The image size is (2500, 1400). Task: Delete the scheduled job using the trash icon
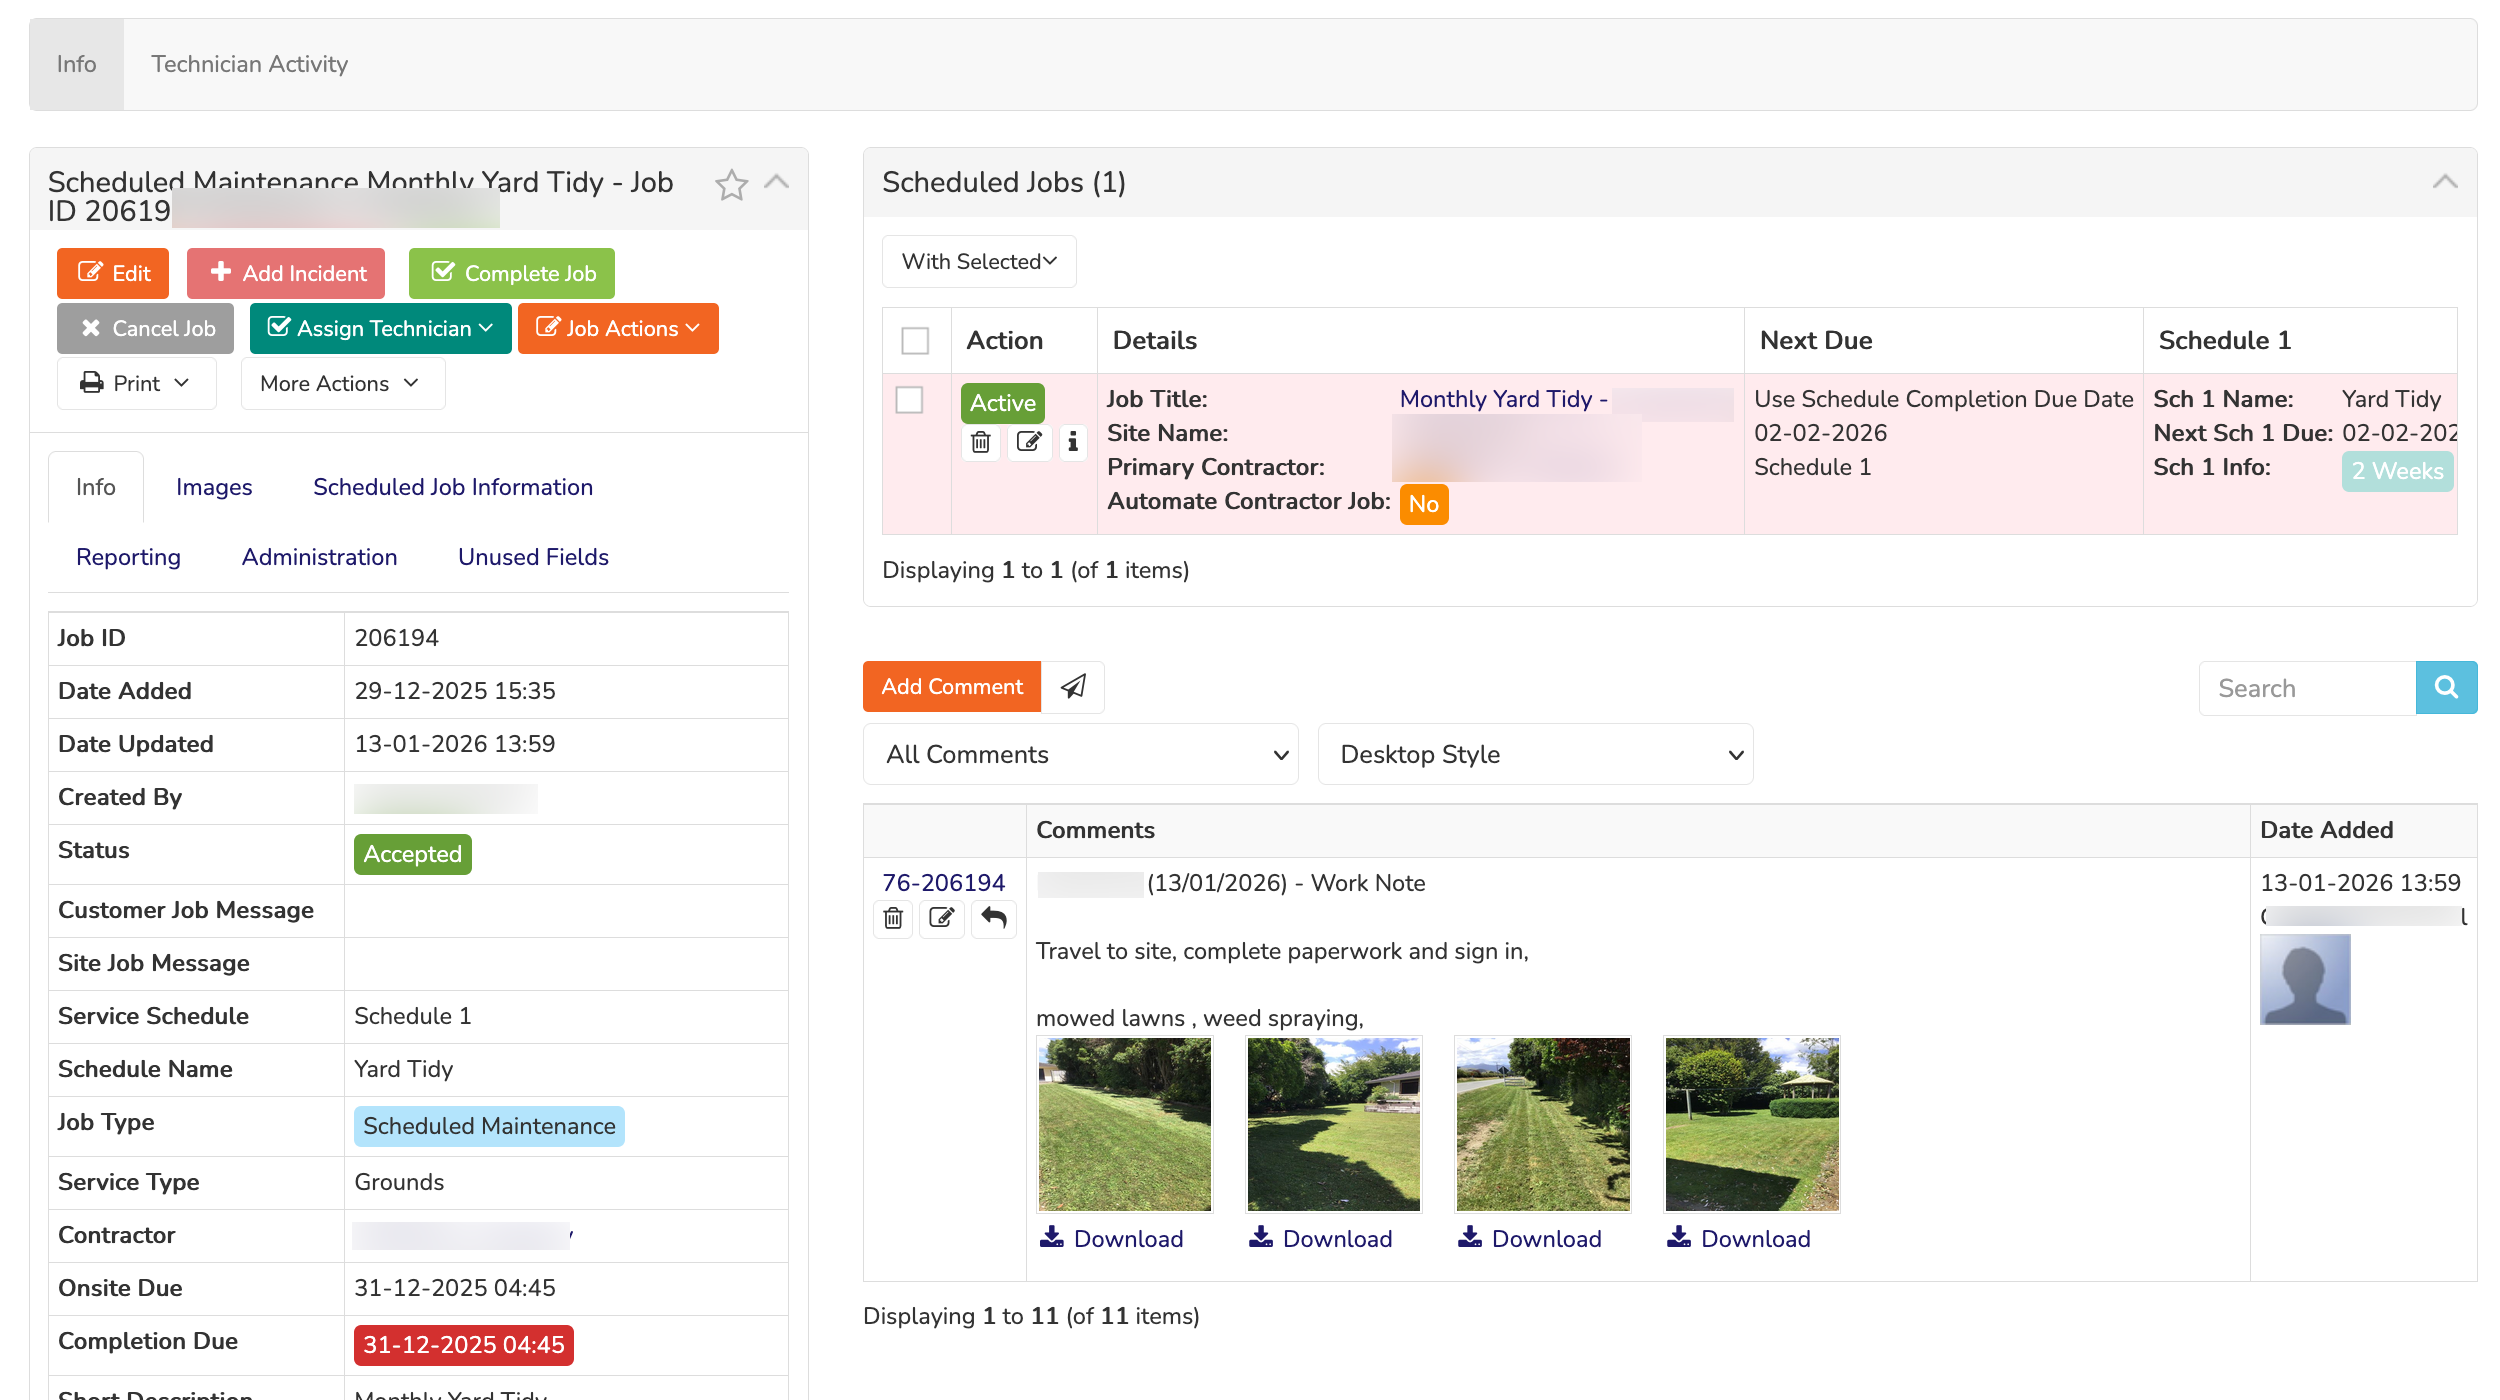[980, 441]
